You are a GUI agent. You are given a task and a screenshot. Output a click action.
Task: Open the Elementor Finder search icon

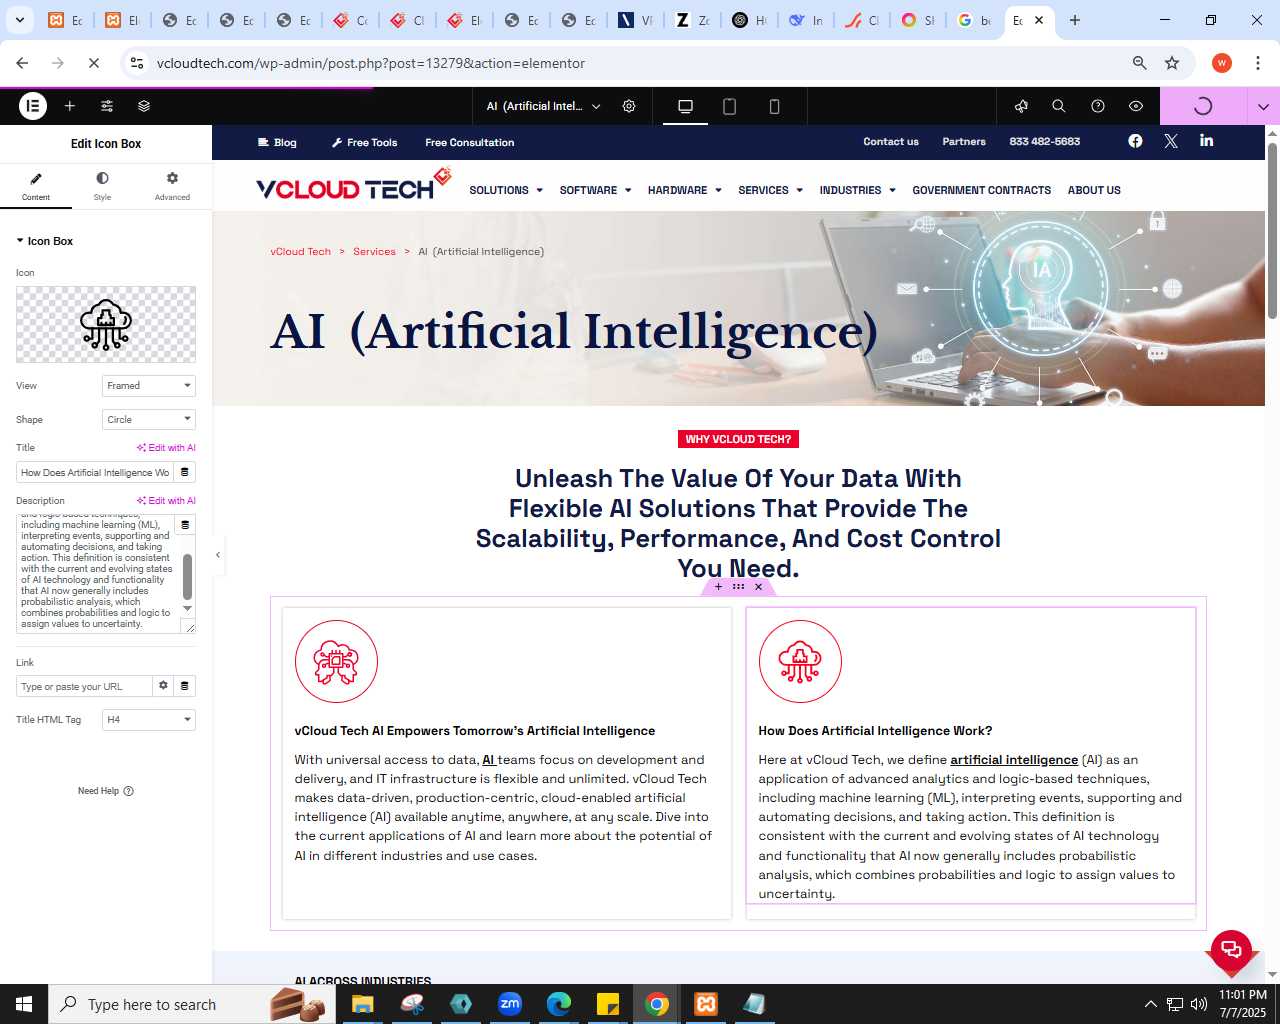(x=1059, y=106)
